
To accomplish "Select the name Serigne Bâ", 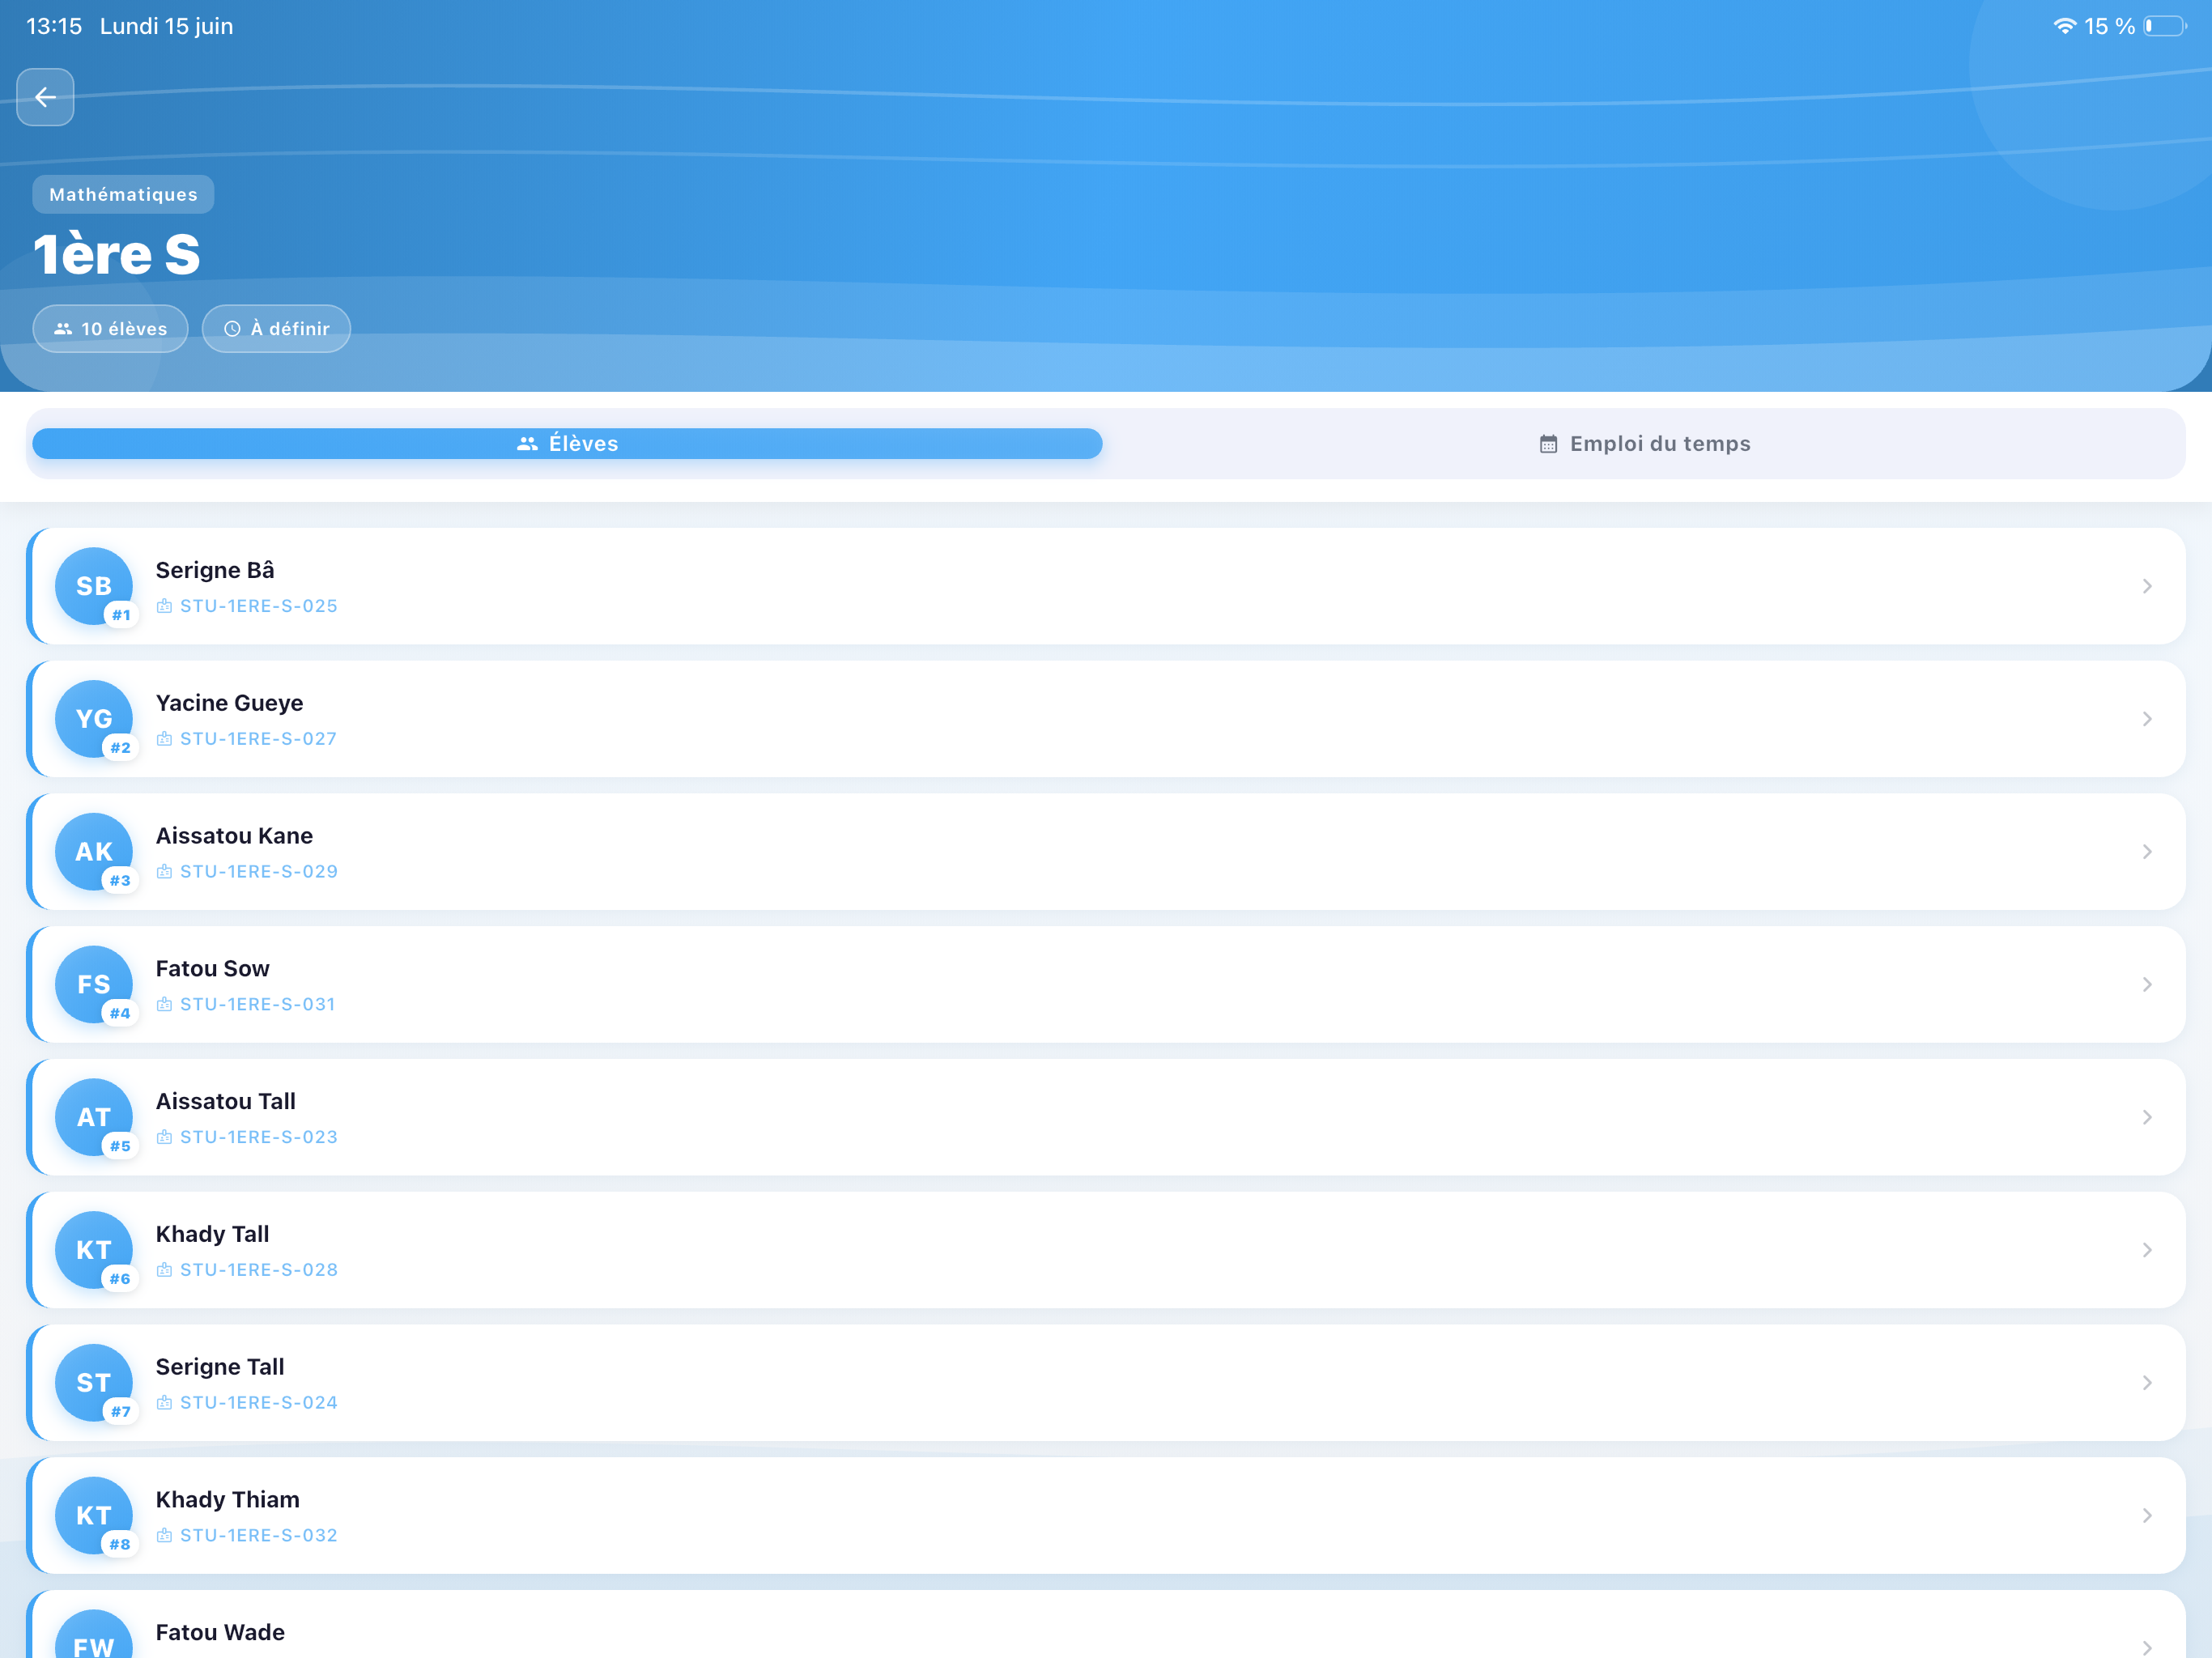I will click(215, 570).
